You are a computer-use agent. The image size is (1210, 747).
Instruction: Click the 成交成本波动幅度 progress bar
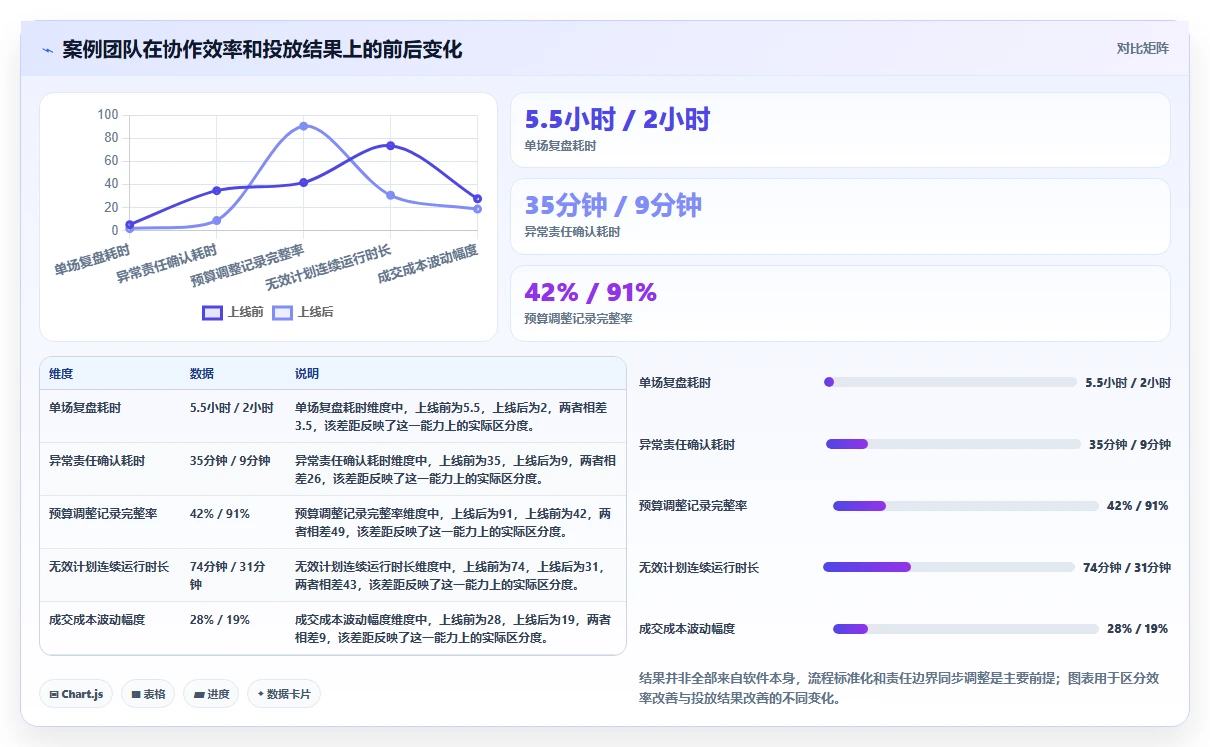tap(966, 629)
